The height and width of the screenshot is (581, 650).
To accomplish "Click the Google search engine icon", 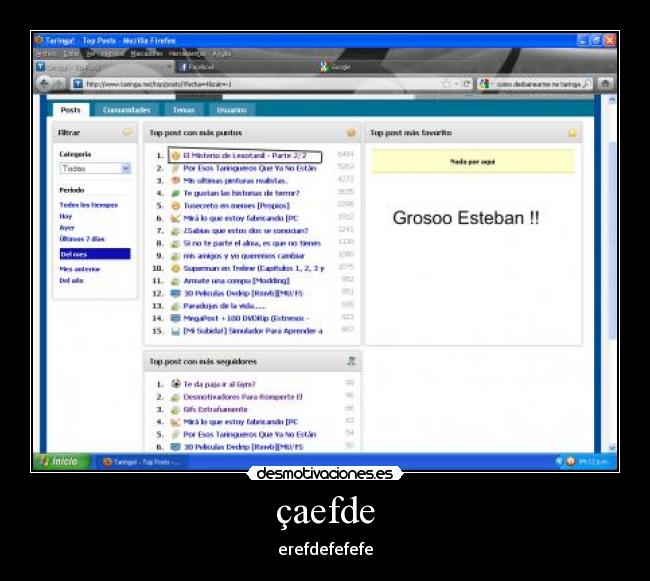I will [x=484, y=84].
